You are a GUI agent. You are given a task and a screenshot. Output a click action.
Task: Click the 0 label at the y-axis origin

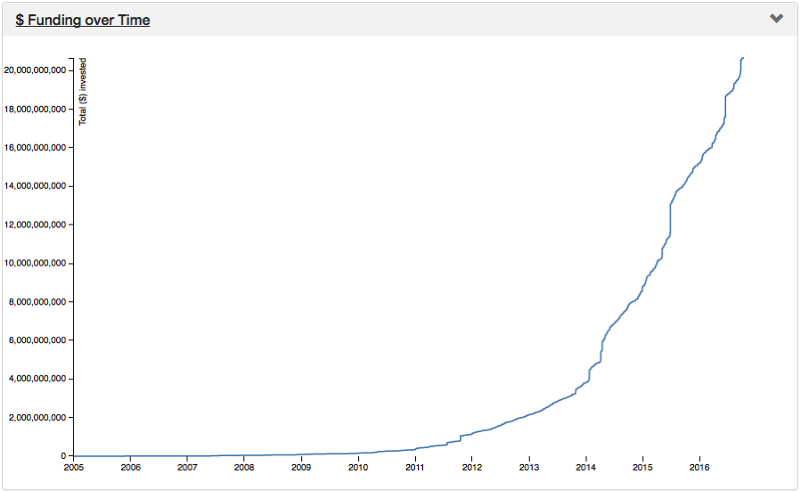coord(64,456)
